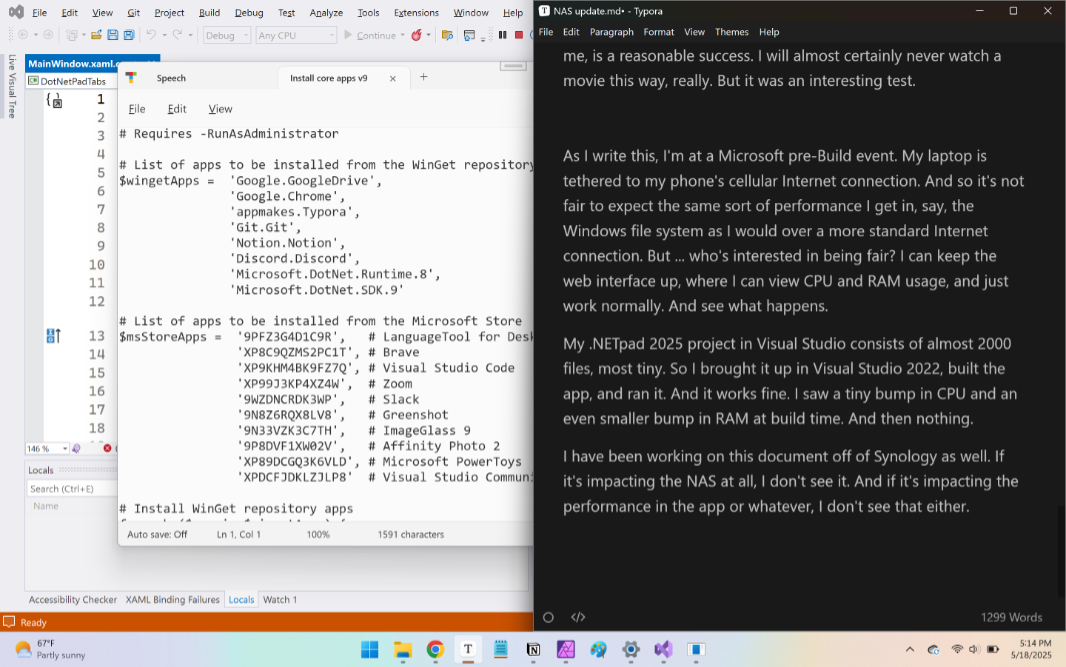Toggle Typora sidebar with the circle icon
1066x667 pixels.
[x=548, y=617]
